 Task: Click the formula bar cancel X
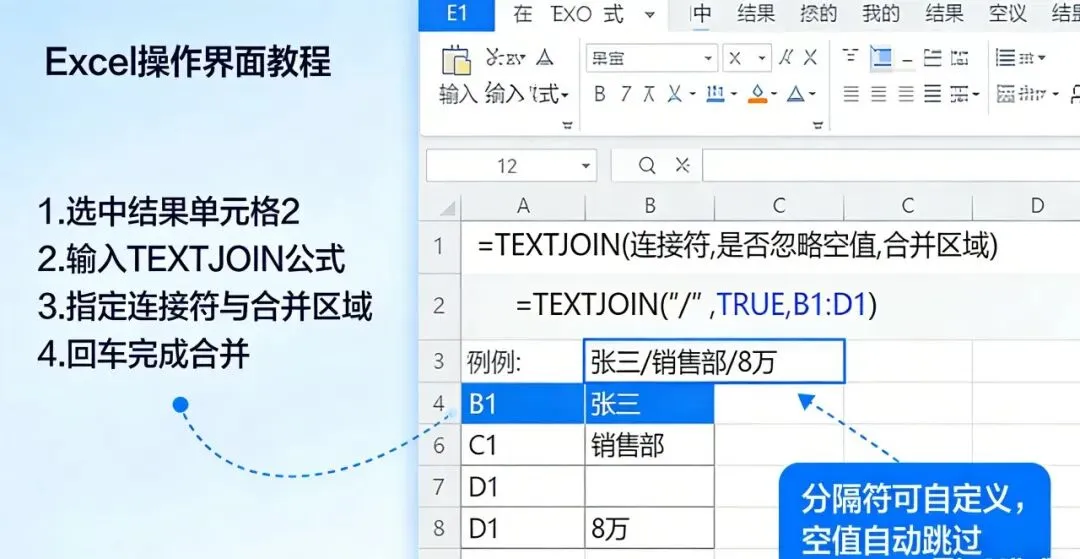pyautogui.click(x=682, y=165)
